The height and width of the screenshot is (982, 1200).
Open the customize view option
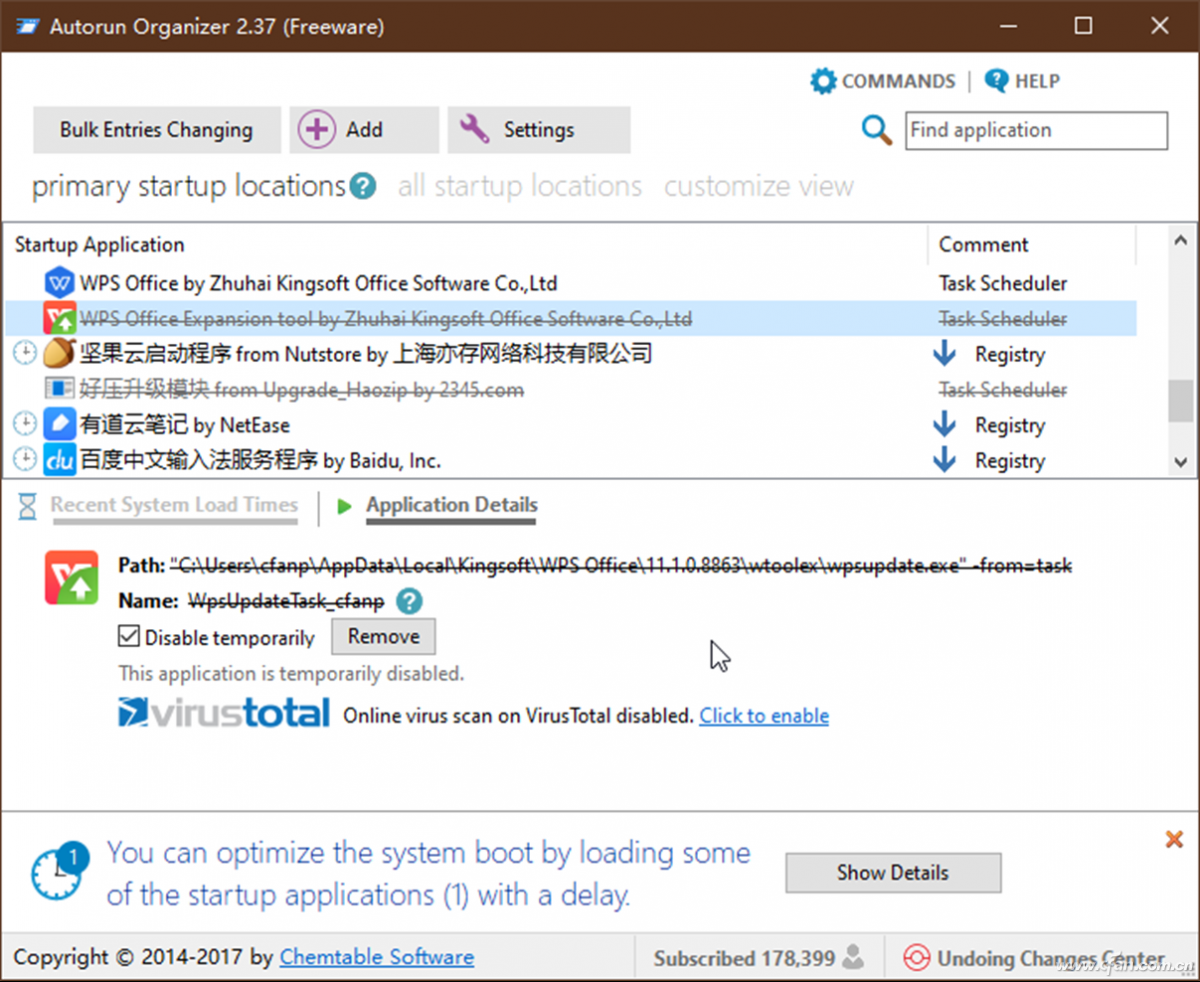[x=759, y=186]
